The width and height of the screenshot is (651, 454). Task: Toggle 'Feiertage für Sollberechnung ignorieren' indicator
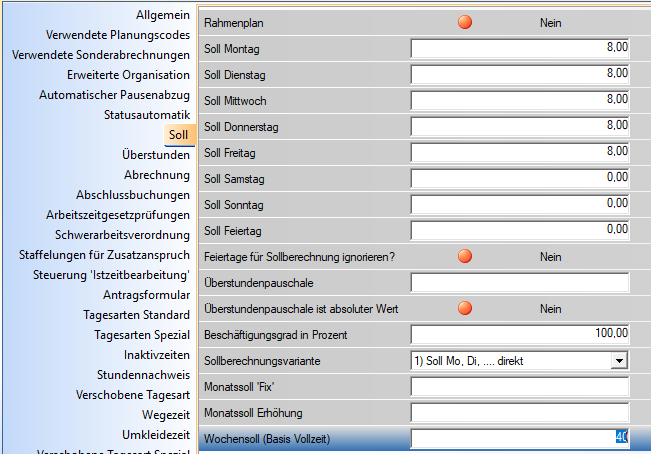tap(464, 256)
